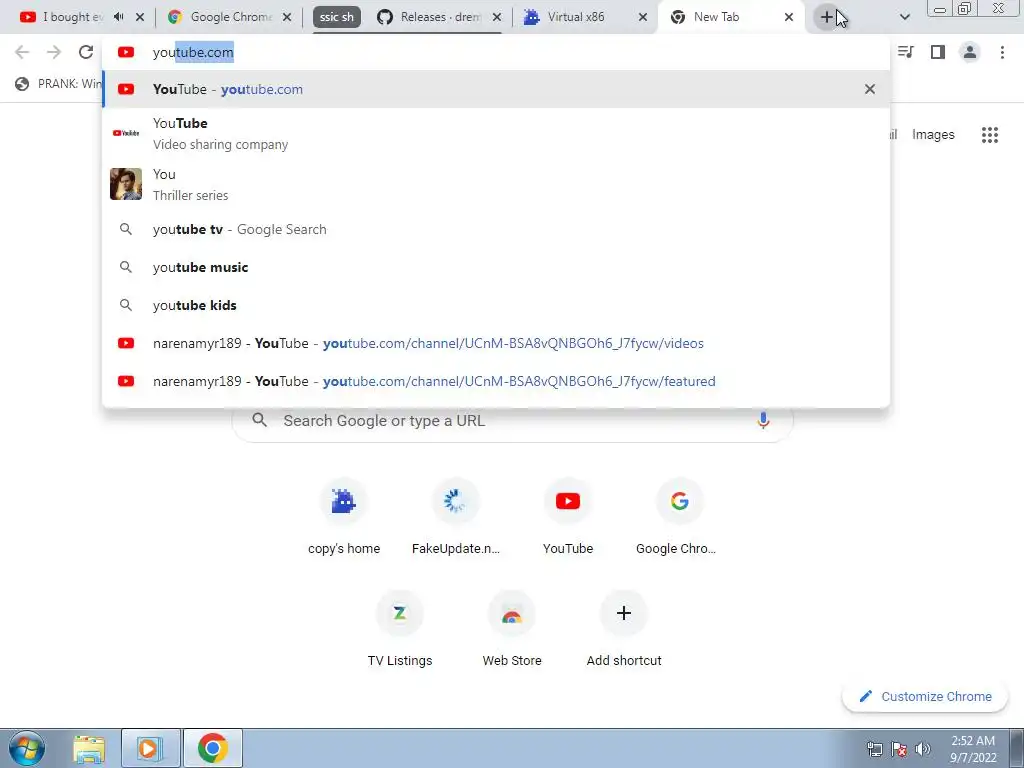Viewport: 1024px width, 768px height.
Task: Open the Google apps grid
Action: click(990, 135)
